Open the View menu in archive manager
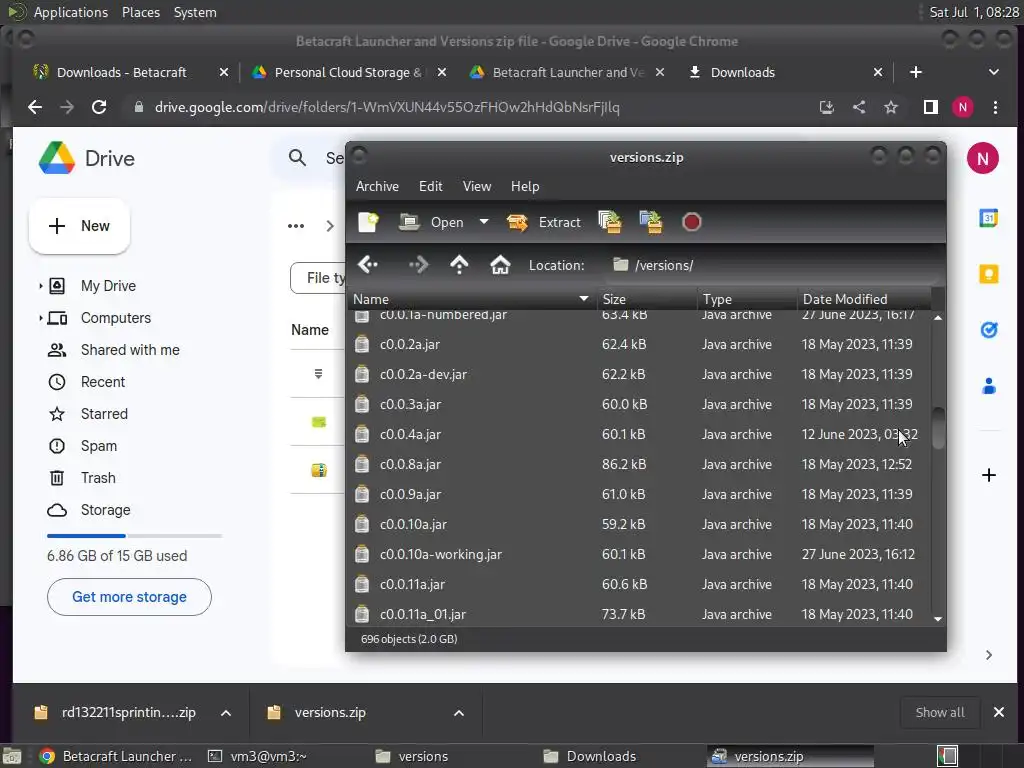The height and width of the screenshot is (768, 1024). pyautogui.click(x=477, y=186)
